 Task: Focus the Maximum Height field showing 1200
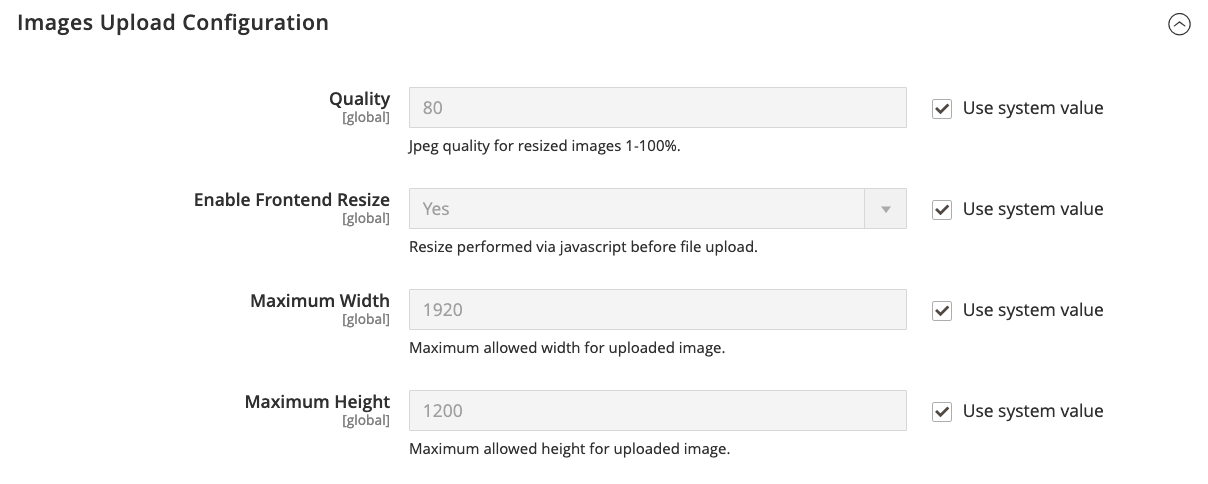(657, 411)
